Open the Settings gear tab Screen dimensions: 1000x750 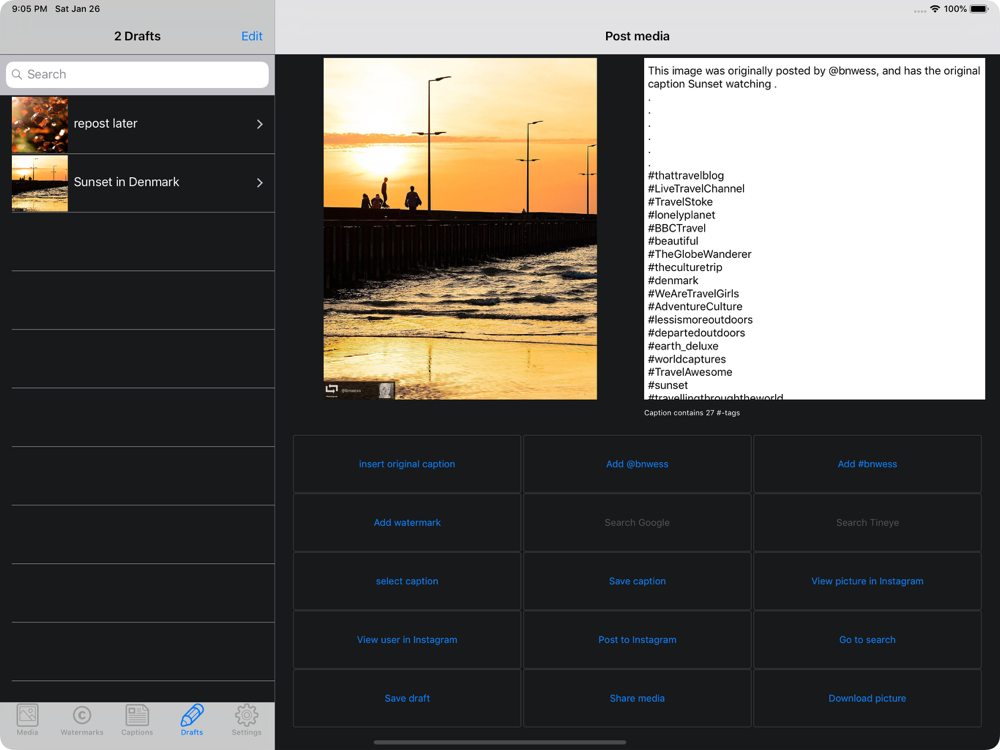click(x=246, y=716)
